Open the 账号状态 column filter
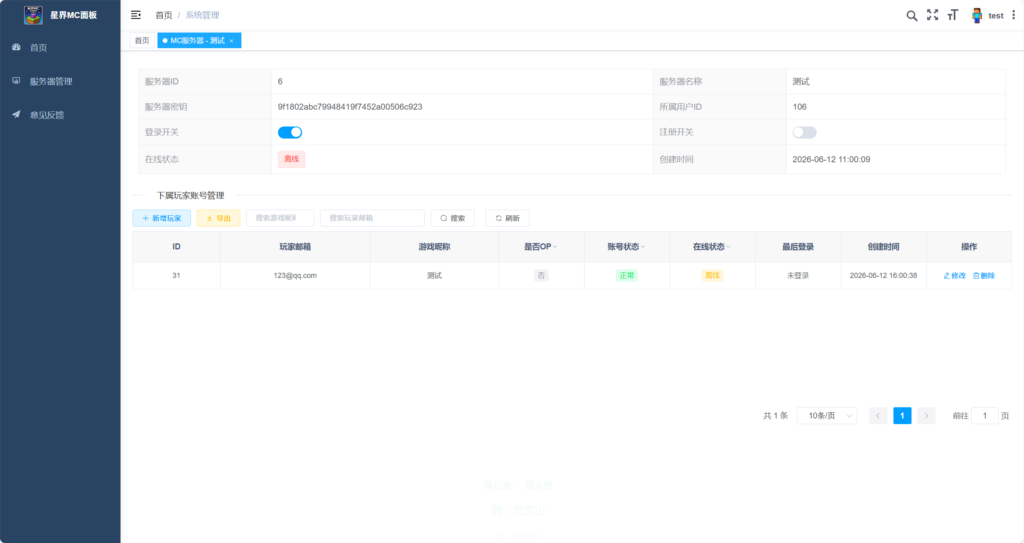This screenshot has width=1024, height=543. tap(643, 247)
